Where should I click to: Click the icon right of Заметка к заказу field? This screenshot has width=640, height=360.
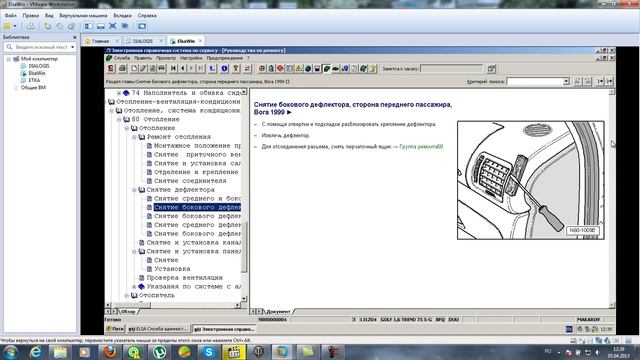[x=491, y=69]
